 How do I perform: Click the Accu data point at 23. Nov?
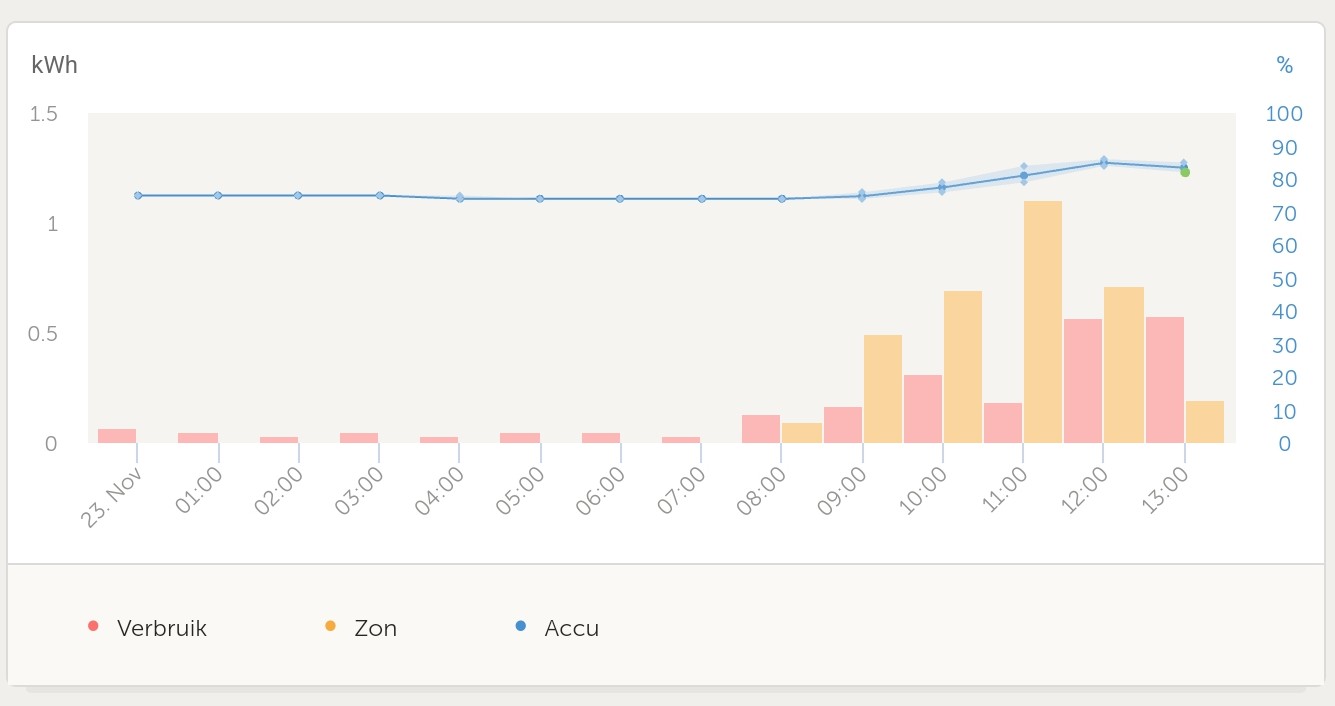(x=138, y=196)
